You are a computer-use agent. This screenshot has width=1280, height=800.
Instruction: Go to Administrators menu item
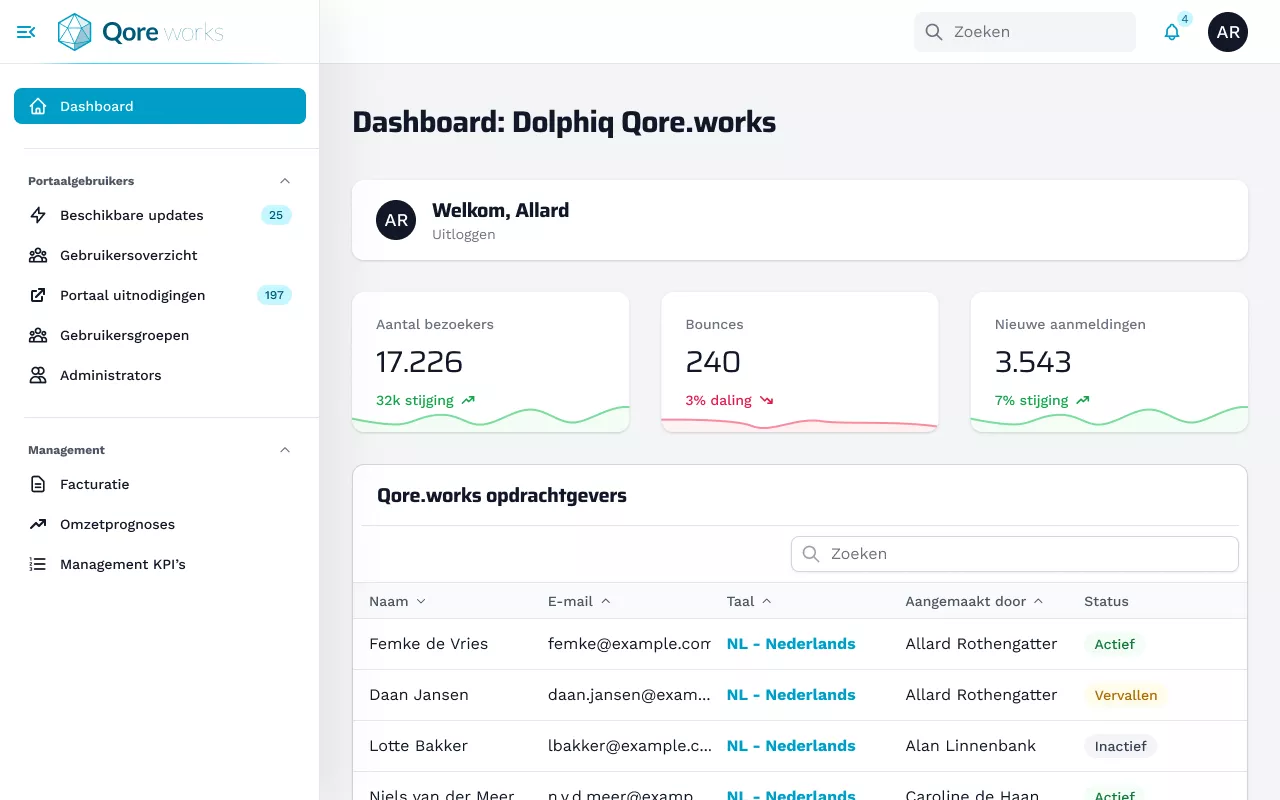(110, 375)
